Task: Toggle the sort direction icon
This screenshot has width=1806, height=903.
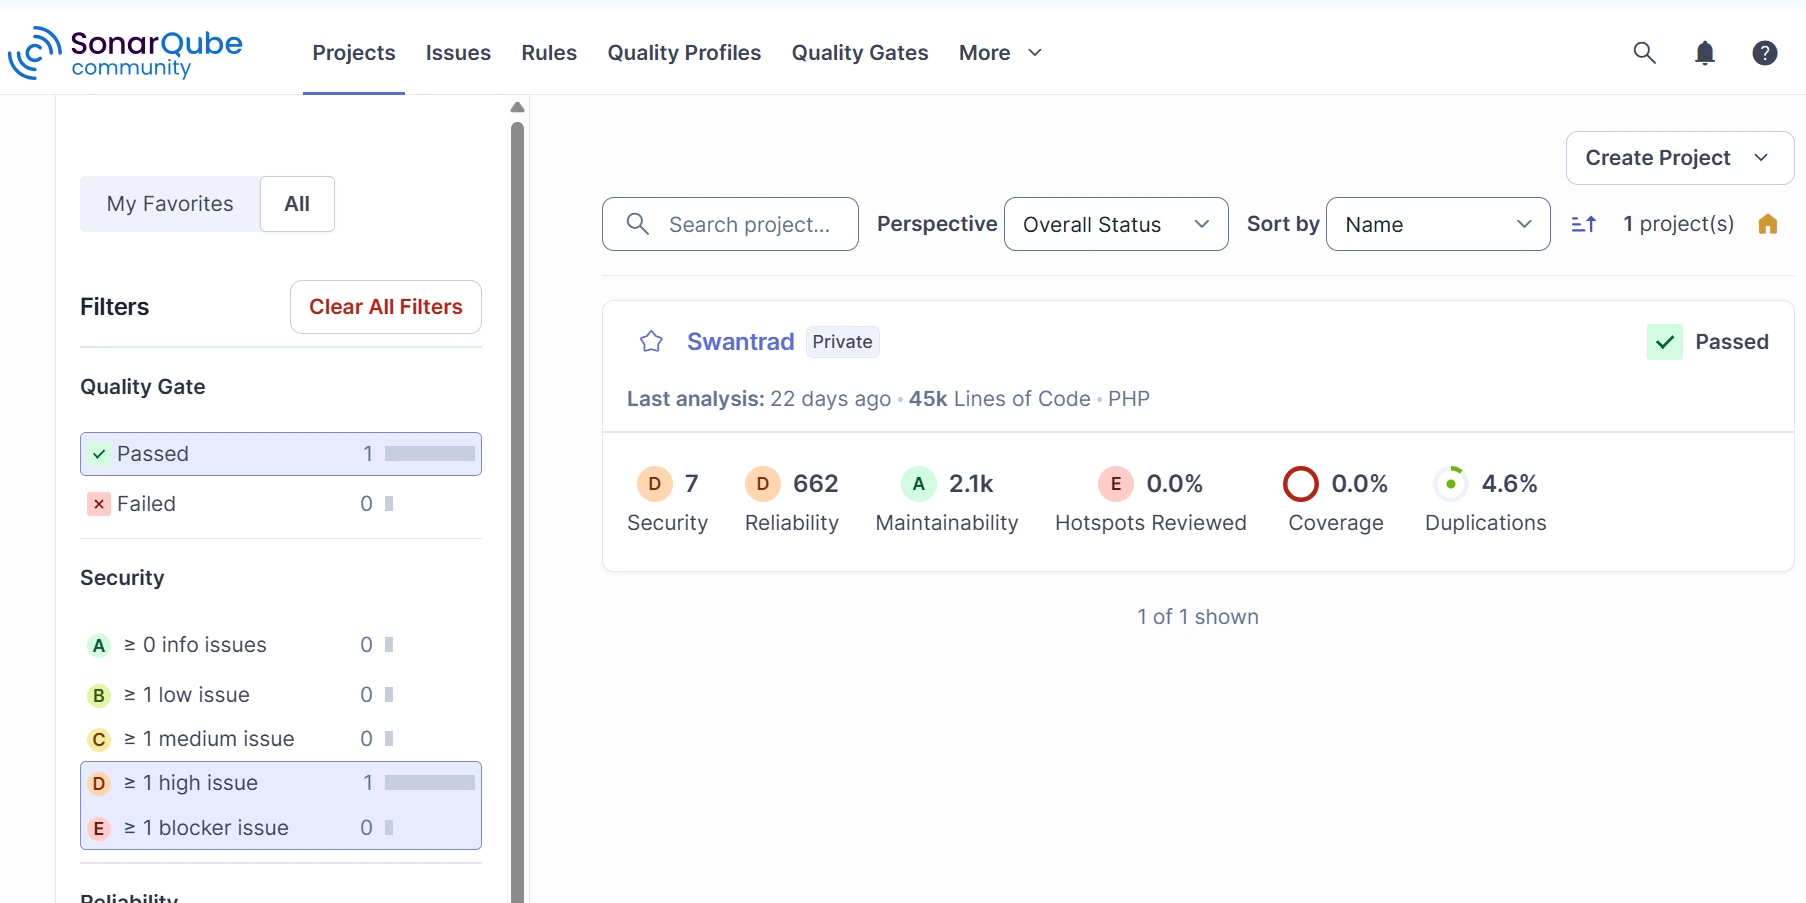Action: [x=1583, y=224]
